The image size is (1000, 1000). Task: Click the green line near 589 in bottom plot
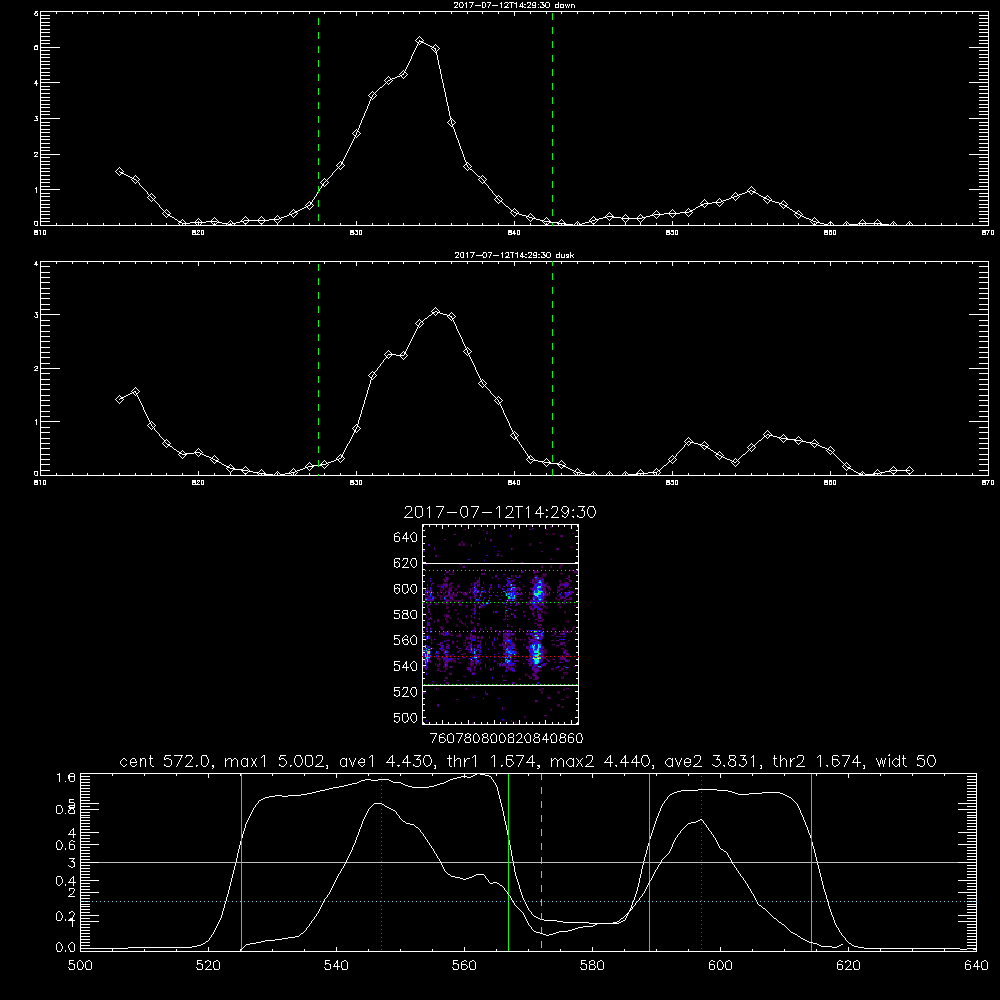pos(649,861)
